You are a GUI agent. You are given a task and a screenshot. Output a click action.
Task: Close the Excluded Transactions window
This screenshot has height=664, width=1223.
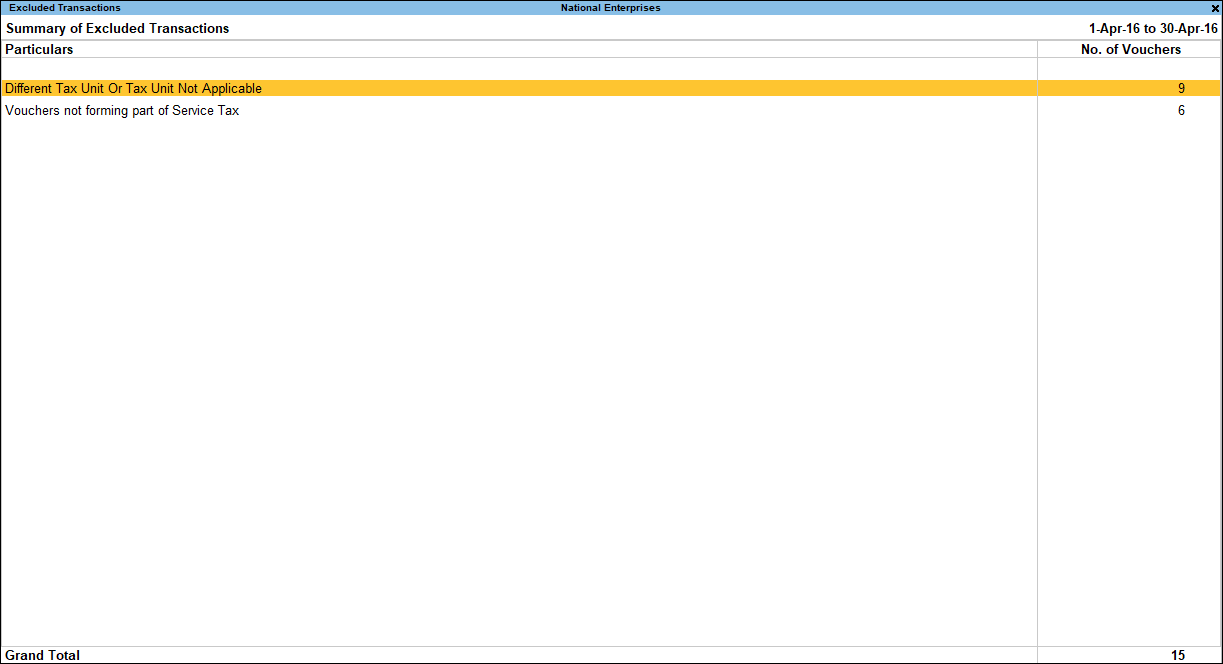[x=1214, y=8]
